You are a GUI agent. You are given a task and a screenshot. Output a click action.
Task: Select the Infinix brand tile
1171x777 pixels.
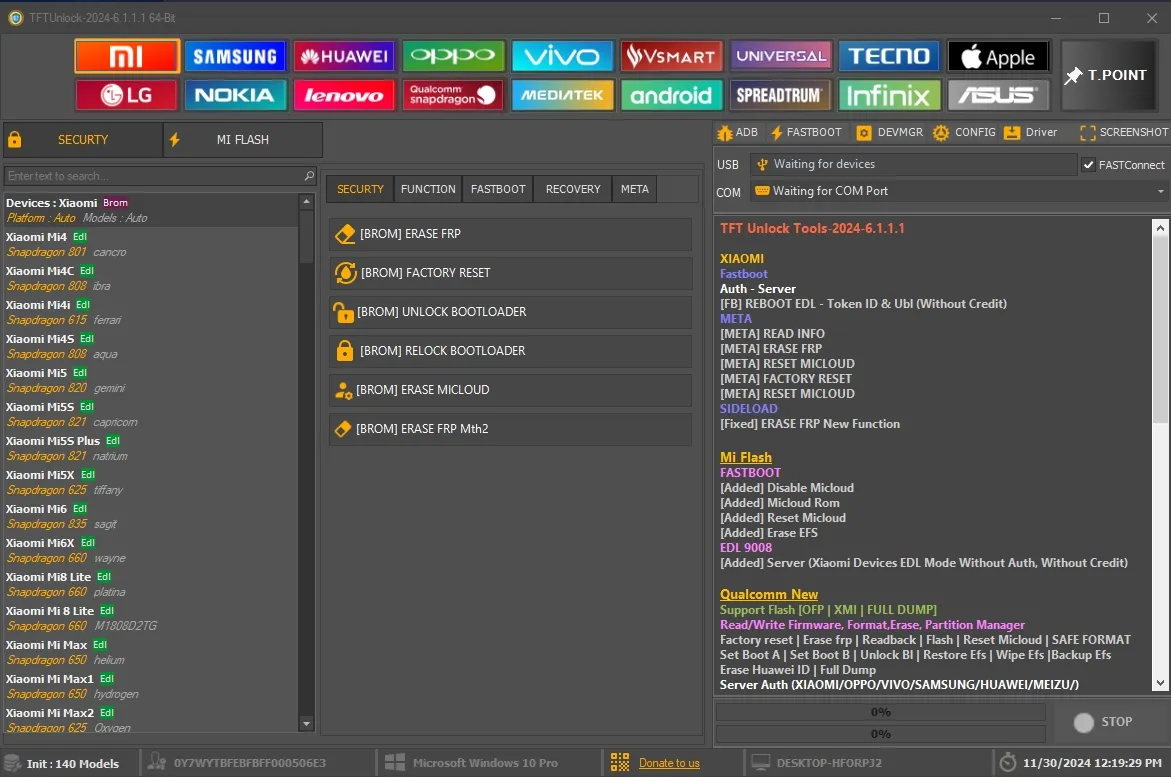click(889, 95)
